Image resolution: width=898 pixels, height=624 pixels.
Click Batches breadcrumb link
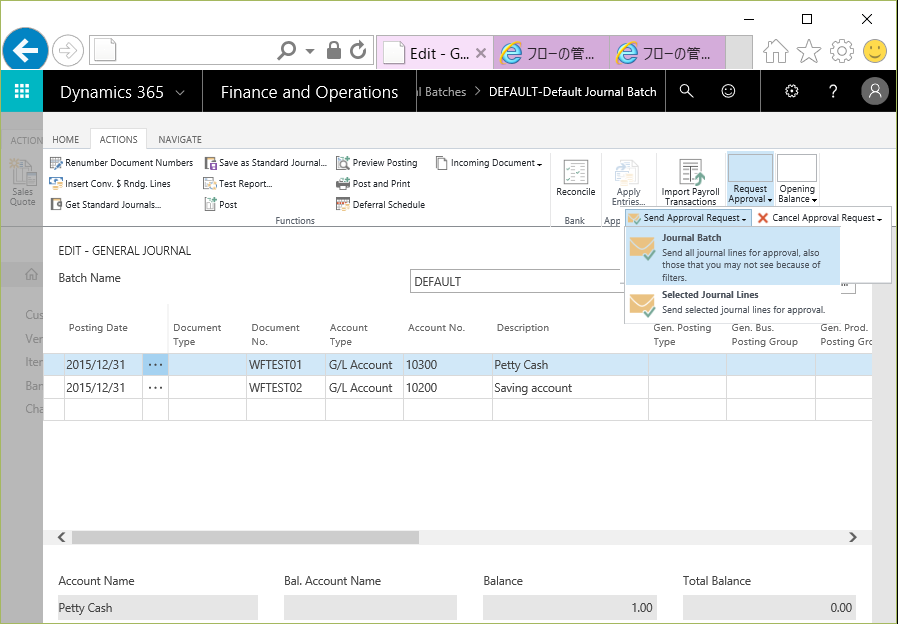click(443, 92)
